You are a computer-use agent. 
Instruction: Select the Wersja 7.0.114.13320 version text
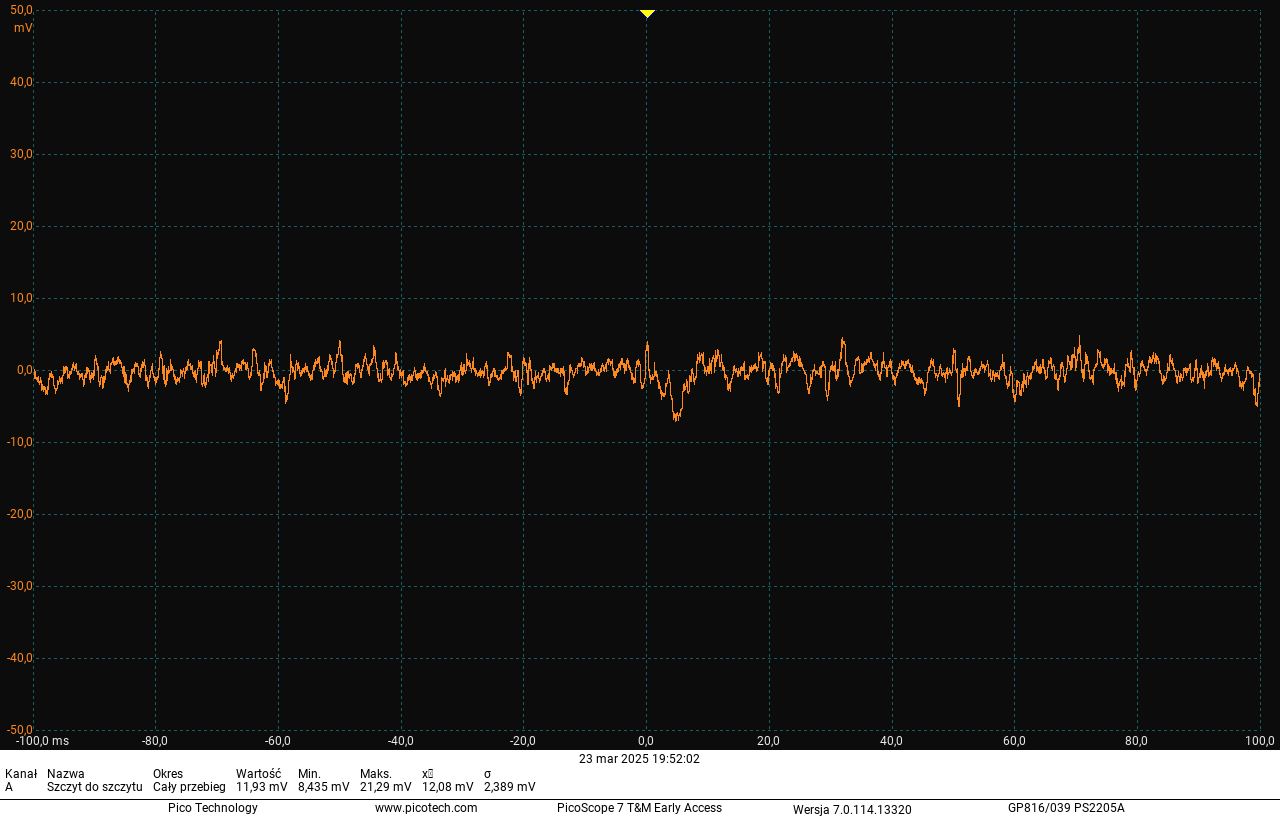click(852, 809)
